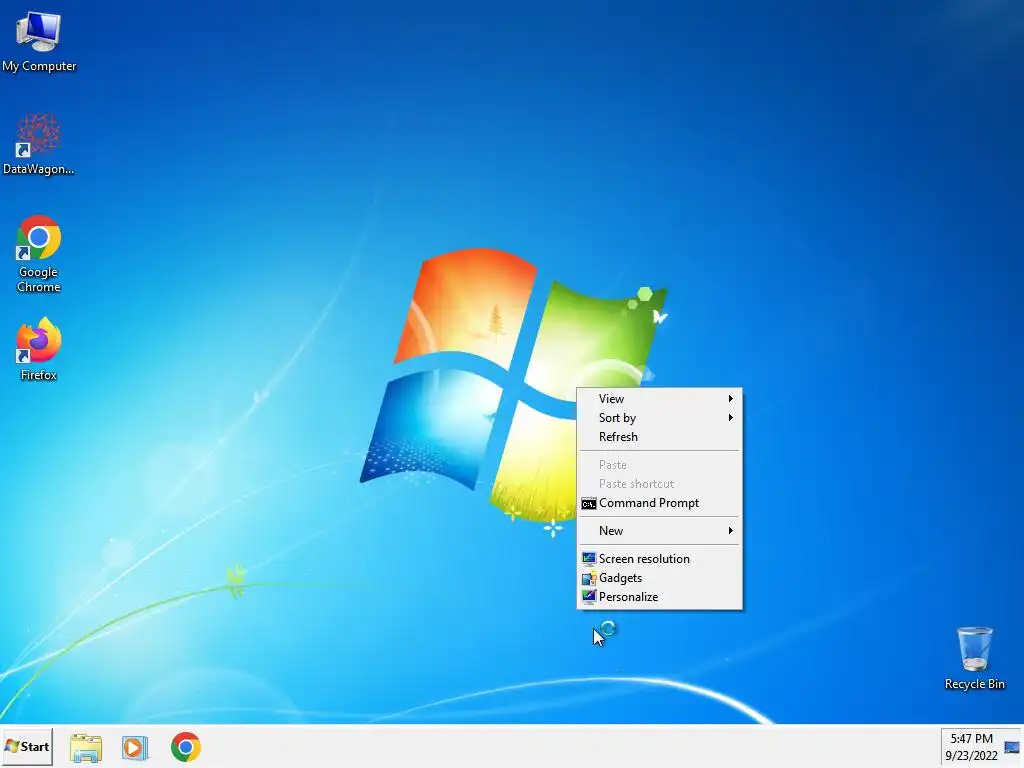Open Windows Explorer from the taskbar
Screen dimensions: 1024x768
coord(86,748)
